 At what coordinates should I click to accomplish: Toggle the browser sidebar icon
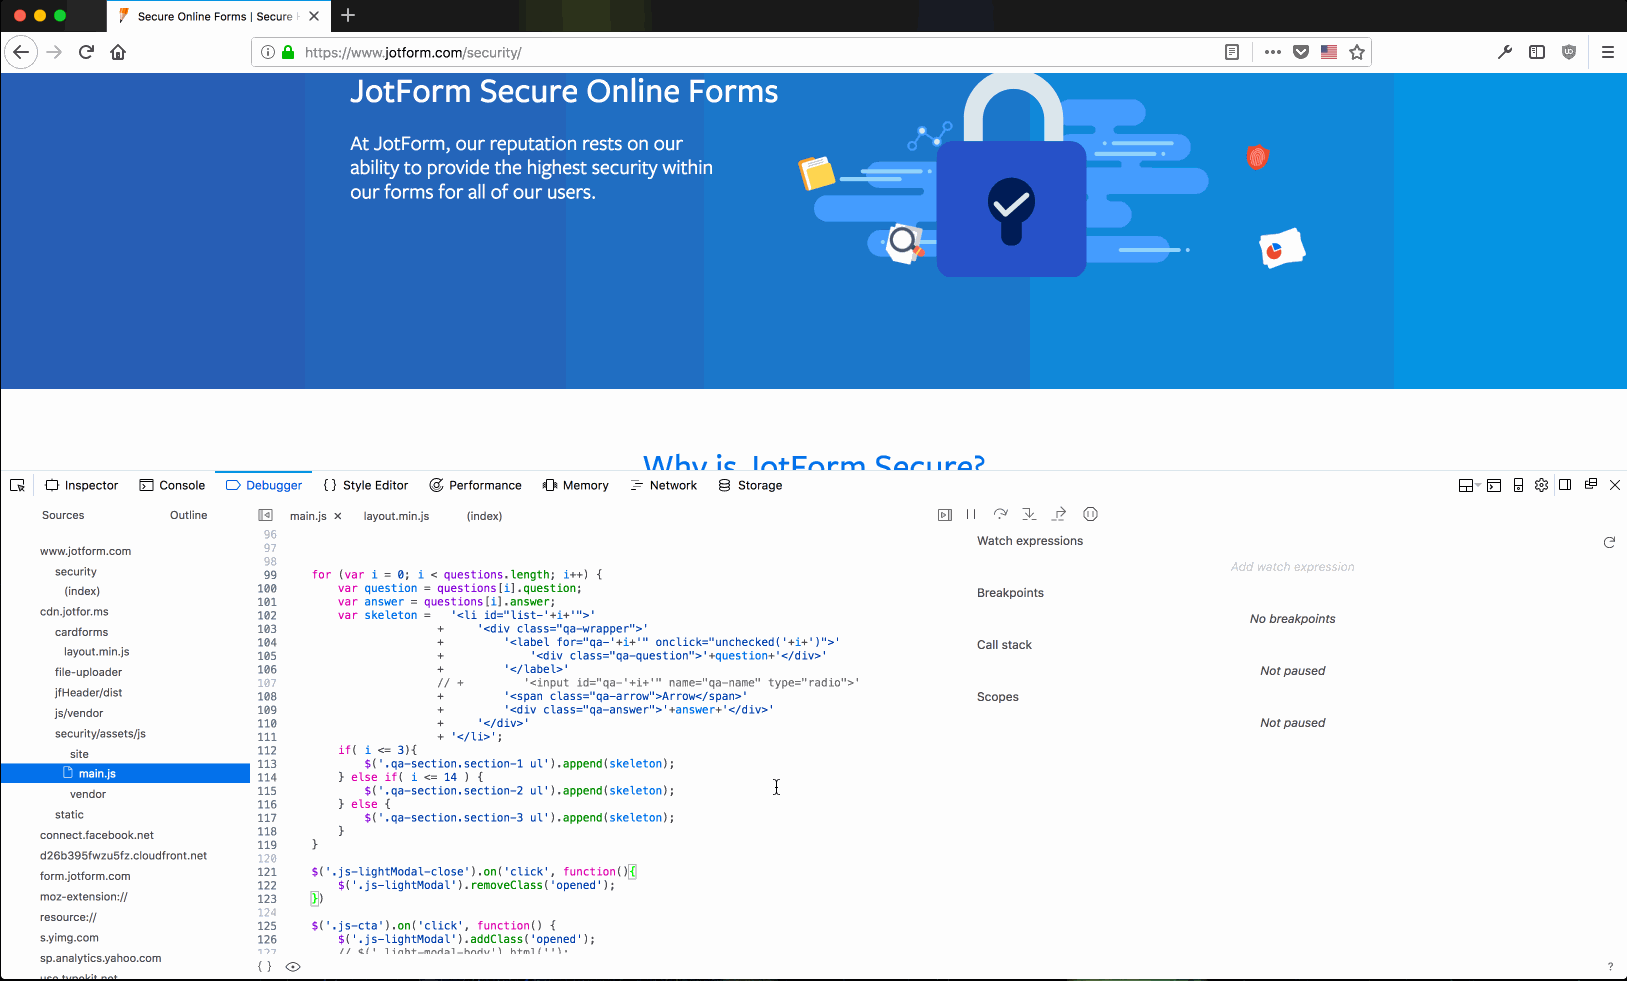[1537, 52]
